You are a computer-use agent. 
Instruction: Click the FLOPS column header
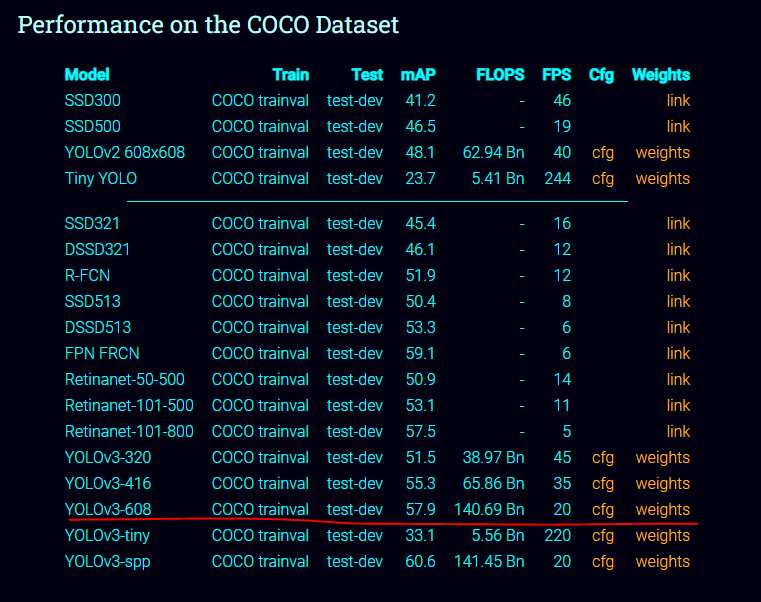coord(500,75)
